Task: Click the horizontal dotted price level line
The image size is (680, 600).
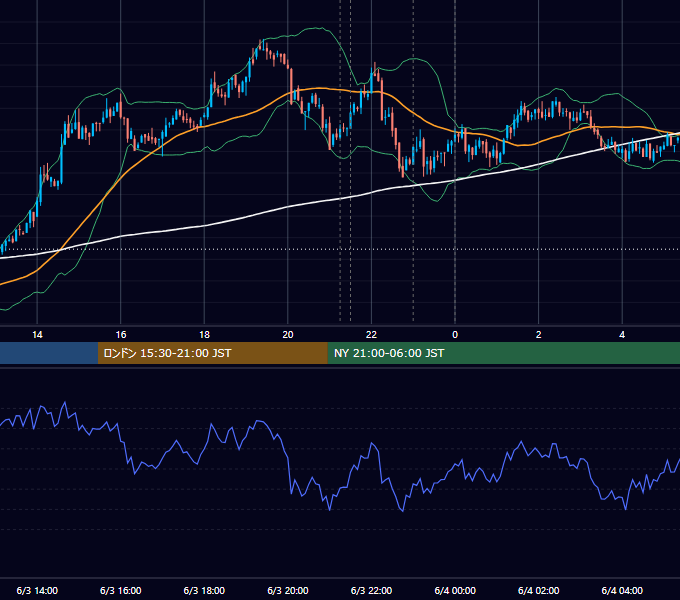Action: pos(340,249)
